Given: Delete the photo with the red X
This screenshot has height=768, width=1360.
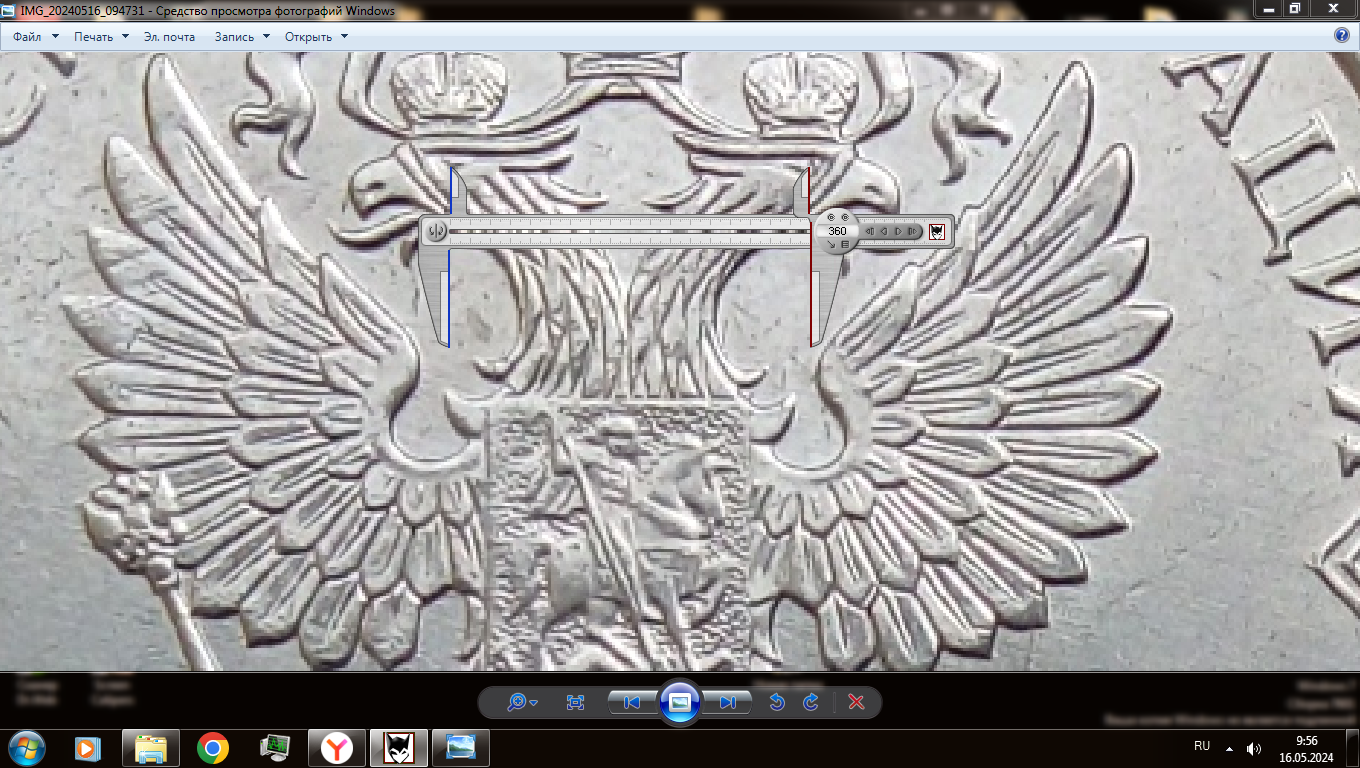Looking at the screenshot, I should (x=856, y=703).
